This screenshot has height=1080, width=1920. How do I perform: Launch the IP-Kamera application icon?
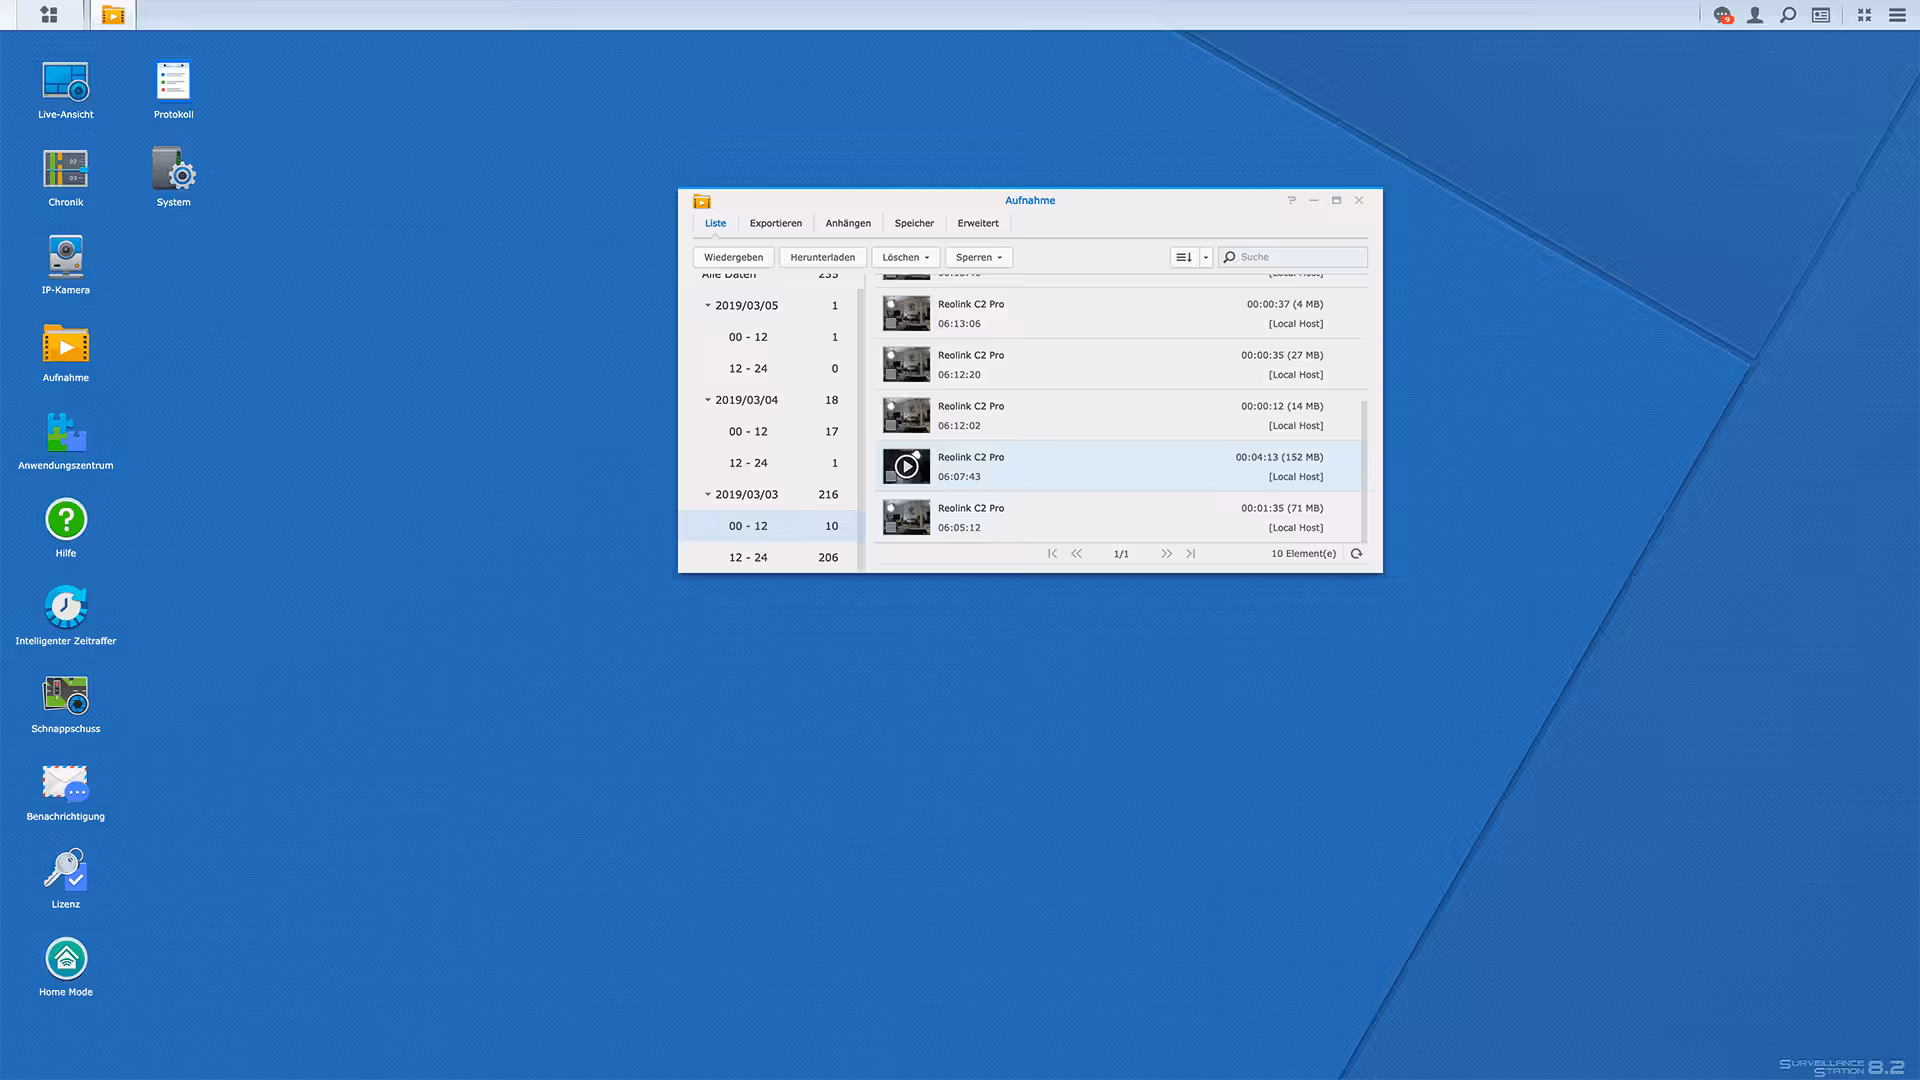66,257
